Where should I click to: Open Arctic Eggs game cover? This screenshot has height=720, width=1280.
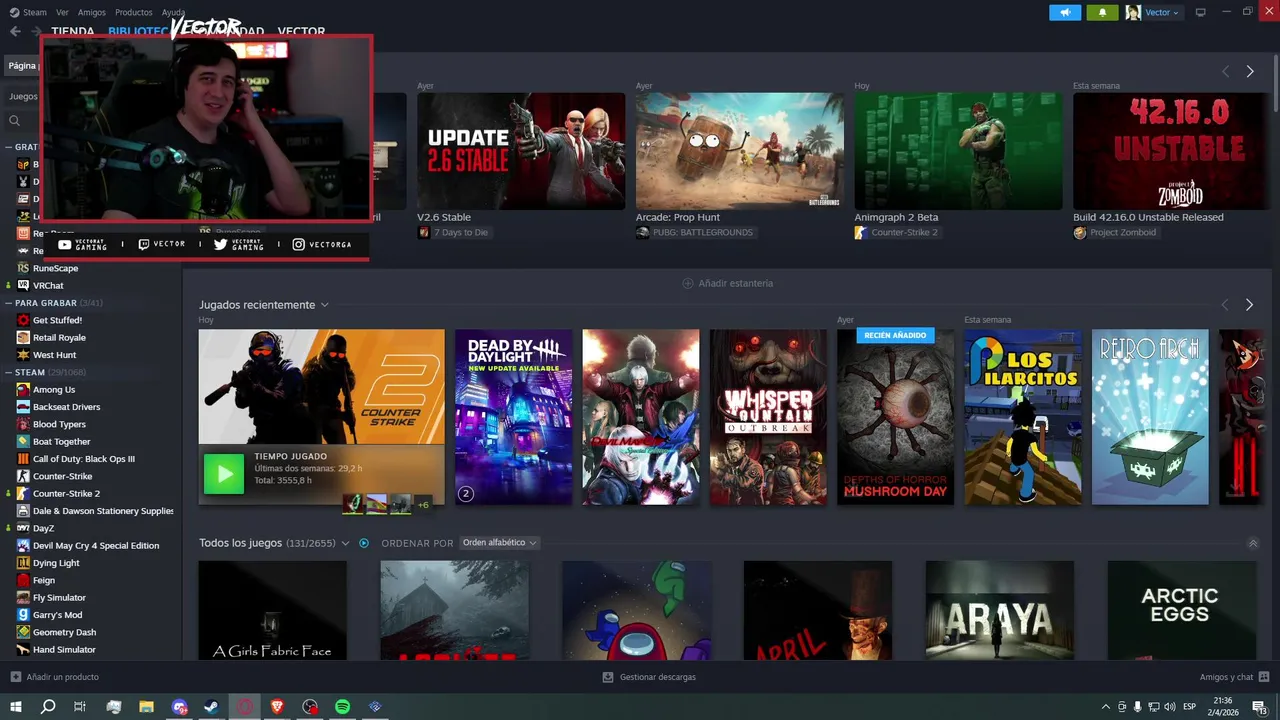point(1181,610)
